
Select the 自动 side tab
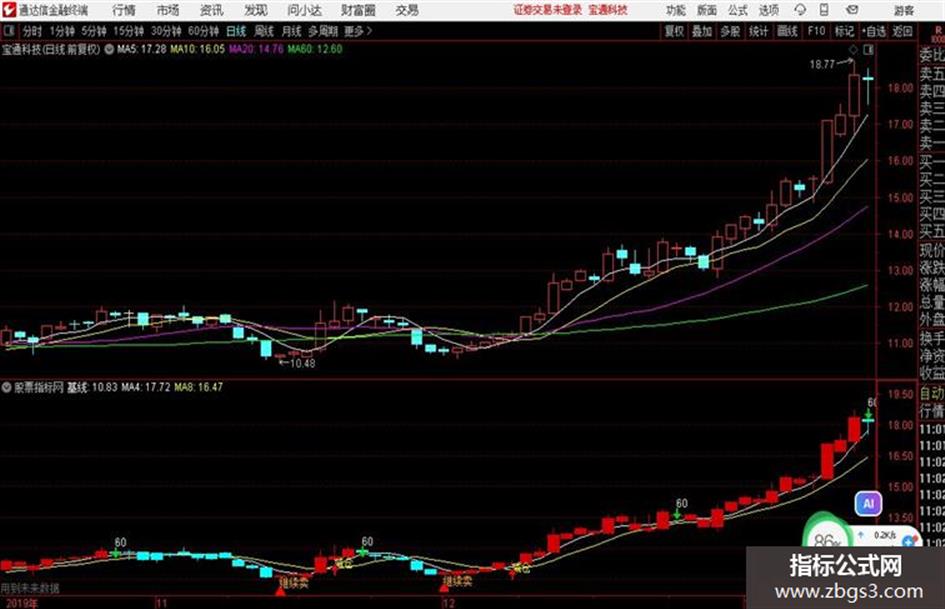[x=932, y=394]
